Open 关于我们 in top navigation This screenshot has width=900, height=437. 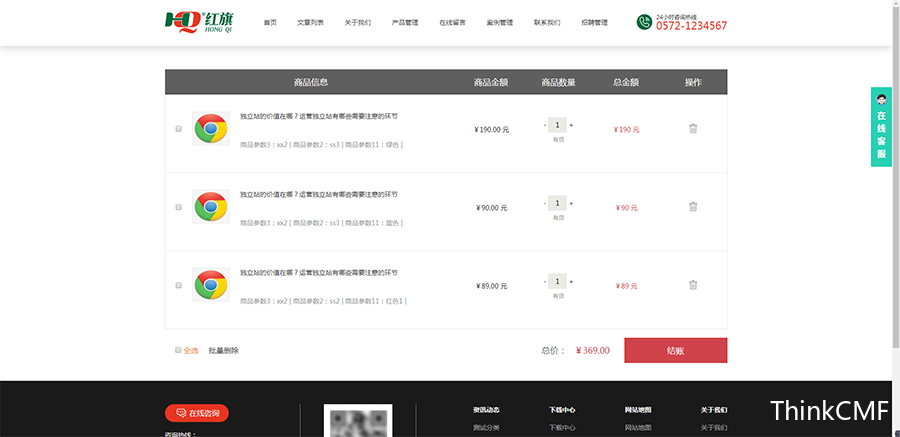(x=358, y=22)
